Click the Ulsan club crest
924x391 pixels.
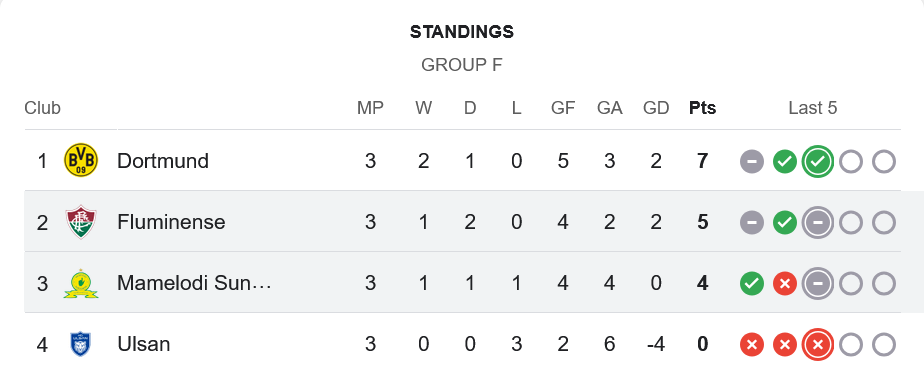click(81, 344)
